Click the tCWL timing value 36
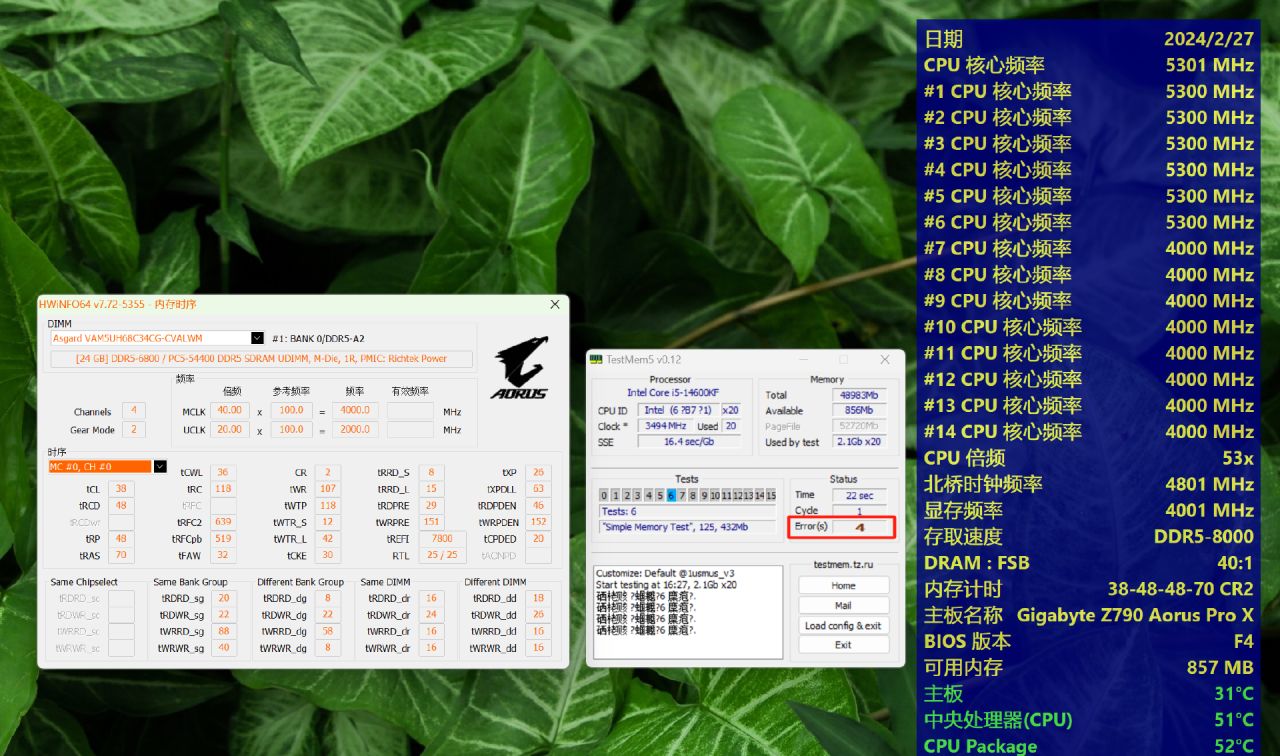The image size is (1280, 756). 222,473
